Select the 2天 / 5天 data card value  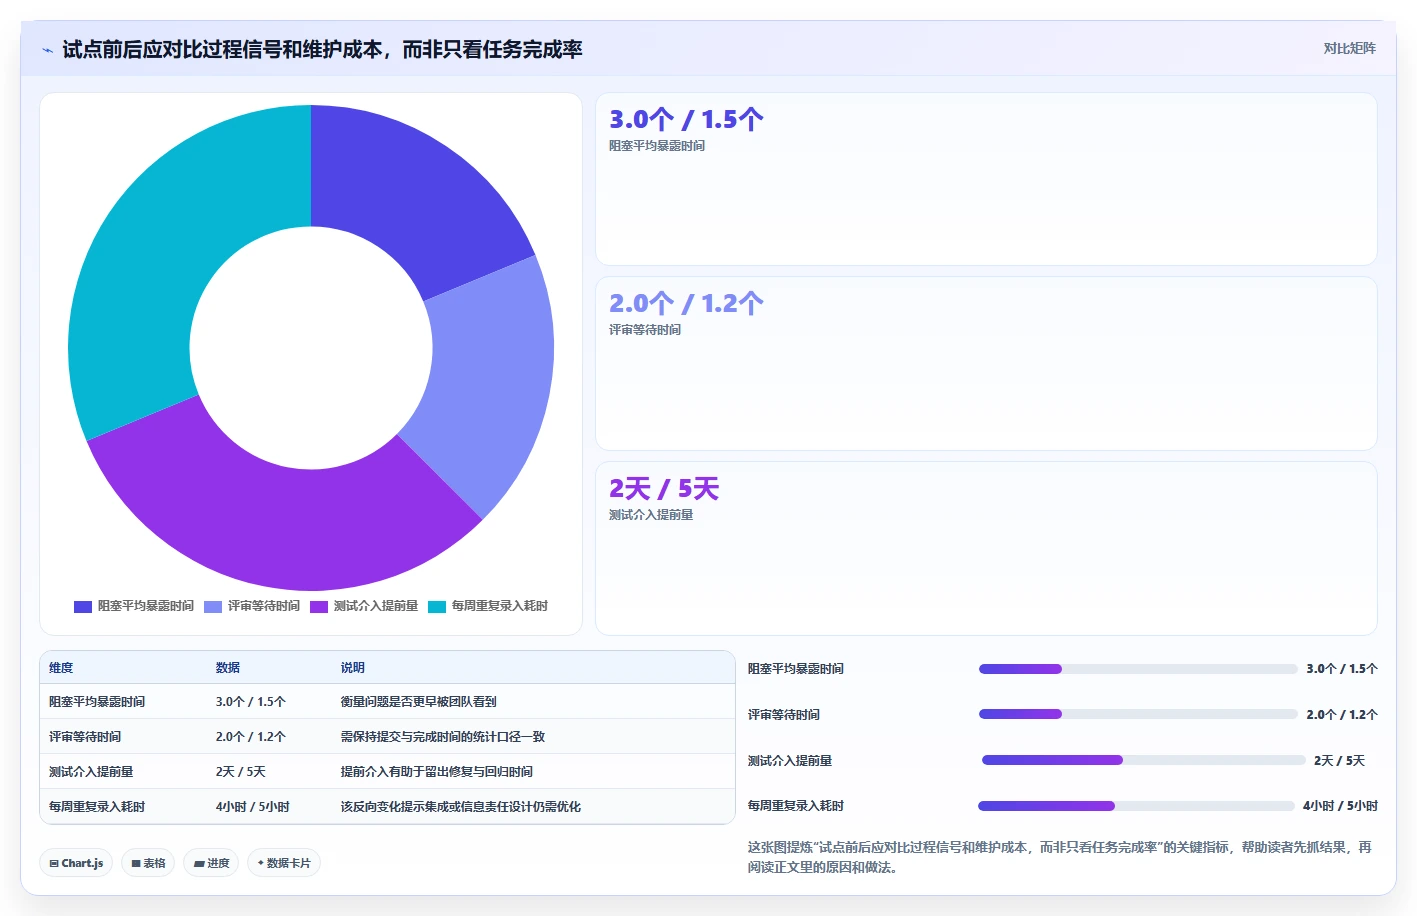tap(664, 488)
